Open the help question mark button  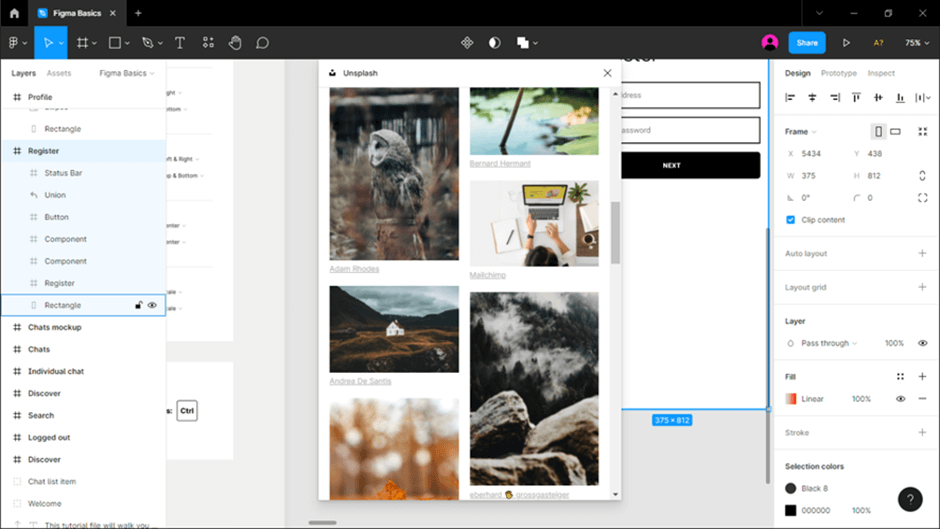point(910,499)
